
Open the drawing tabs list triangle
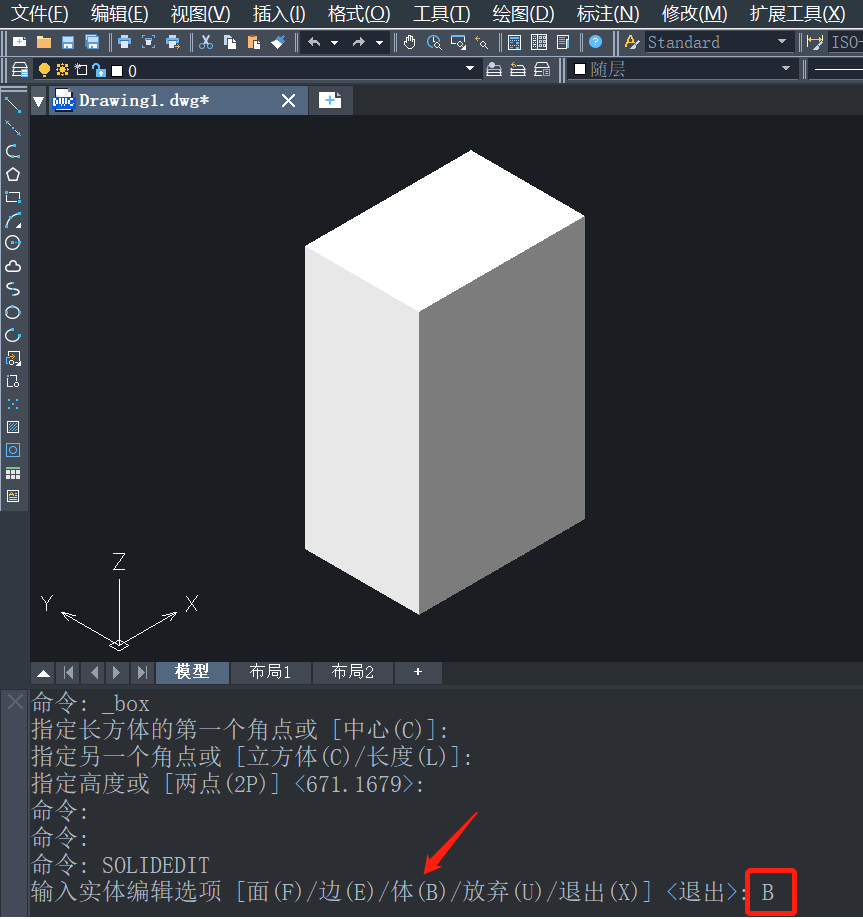[x=39, y=101]
